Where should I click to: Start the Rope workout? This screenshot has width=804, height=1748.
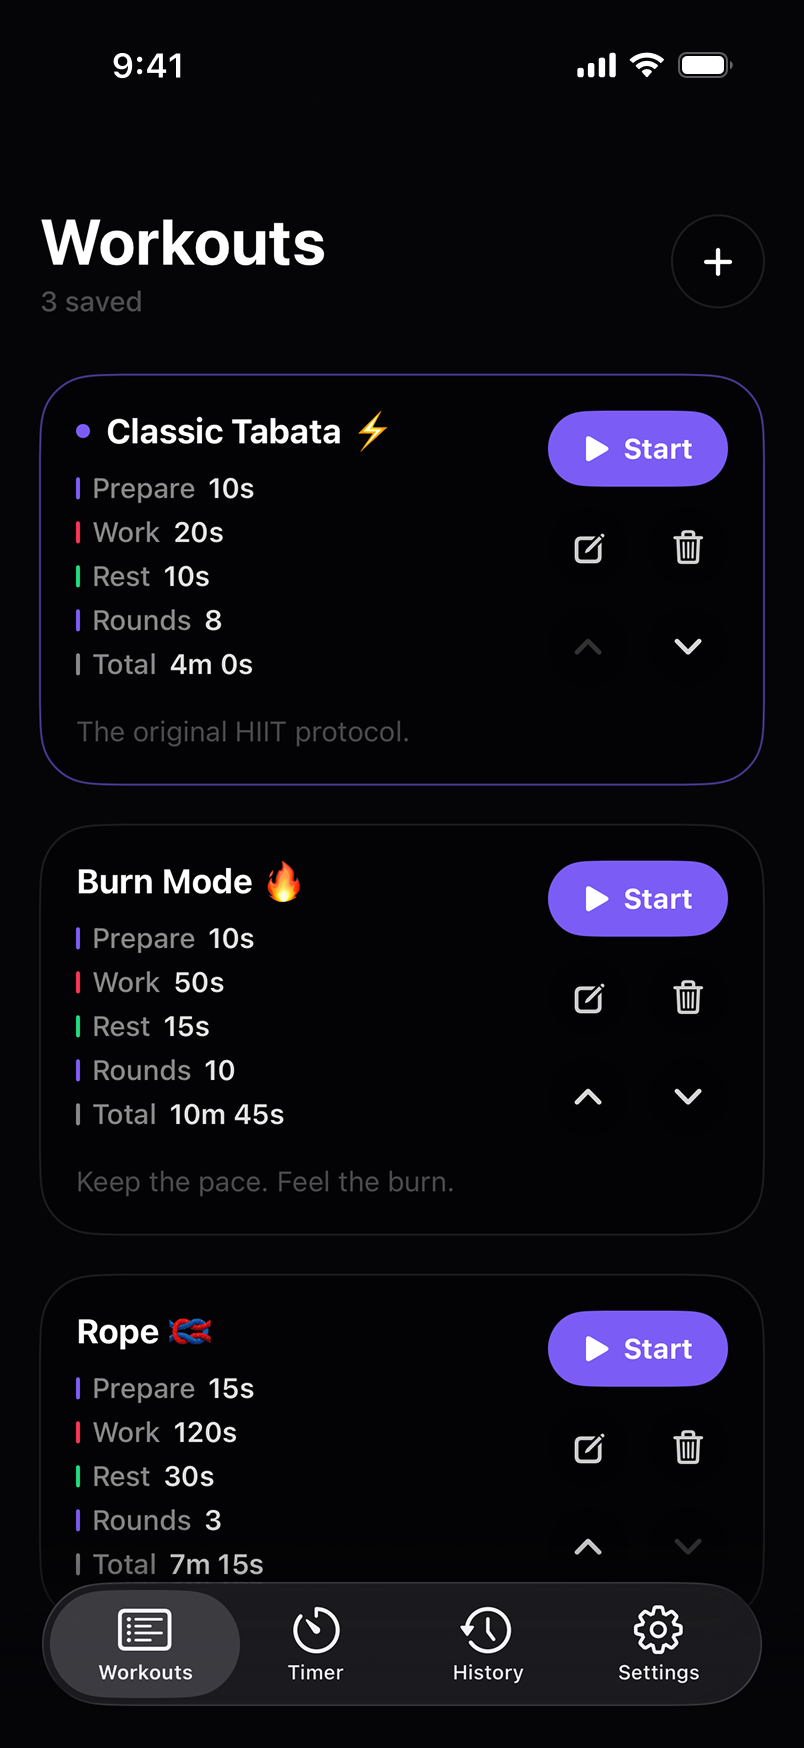tap(638, 1349)
